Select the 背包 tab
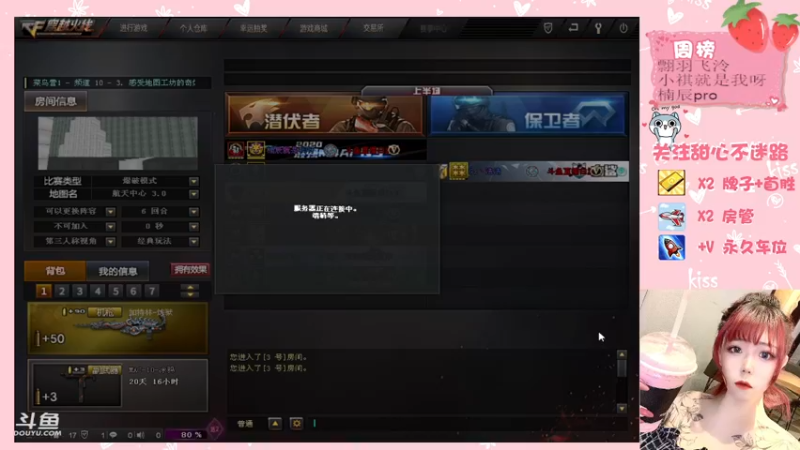 55,271
